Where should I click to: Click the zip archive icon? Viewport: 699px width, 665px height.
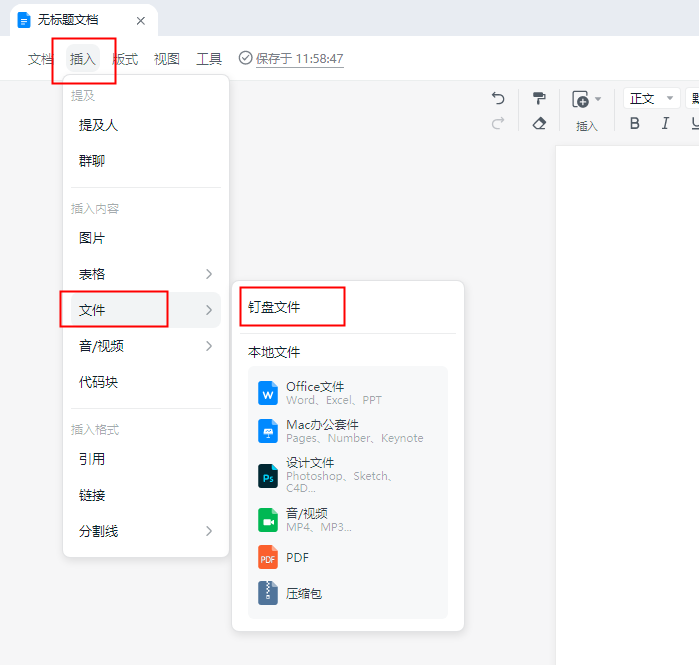pos(268,593)
